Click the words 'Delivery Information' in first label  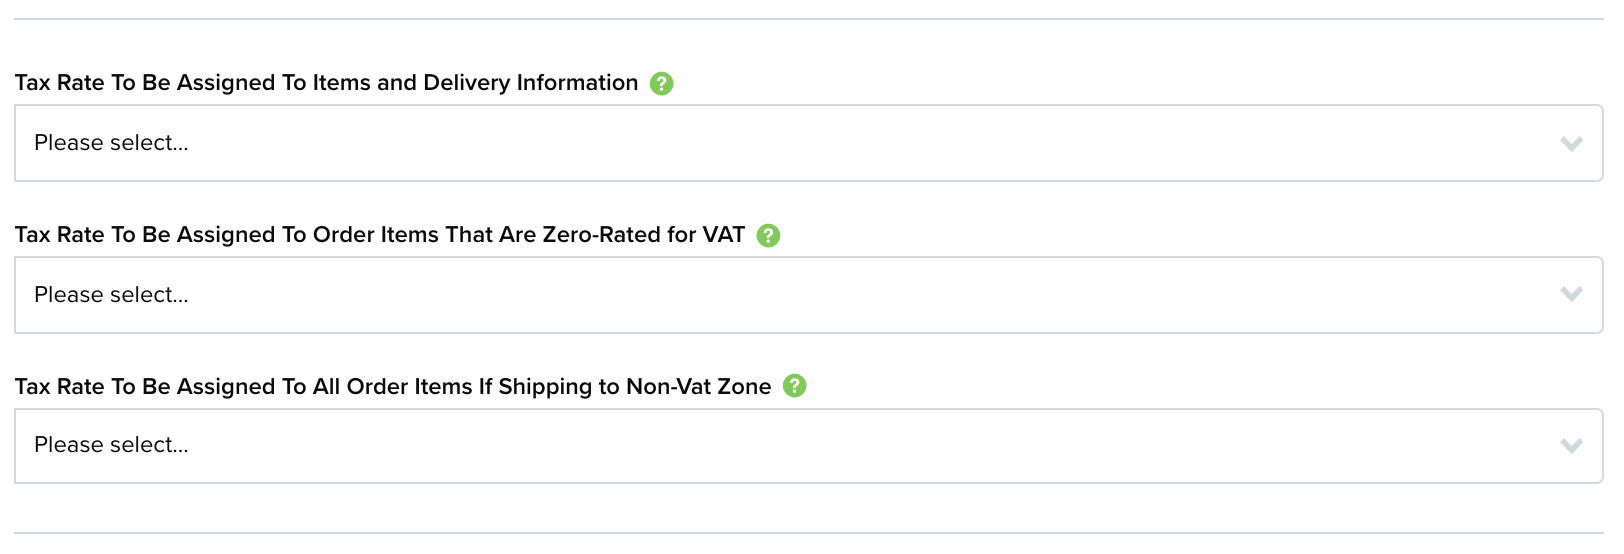(x=530, y=83)
